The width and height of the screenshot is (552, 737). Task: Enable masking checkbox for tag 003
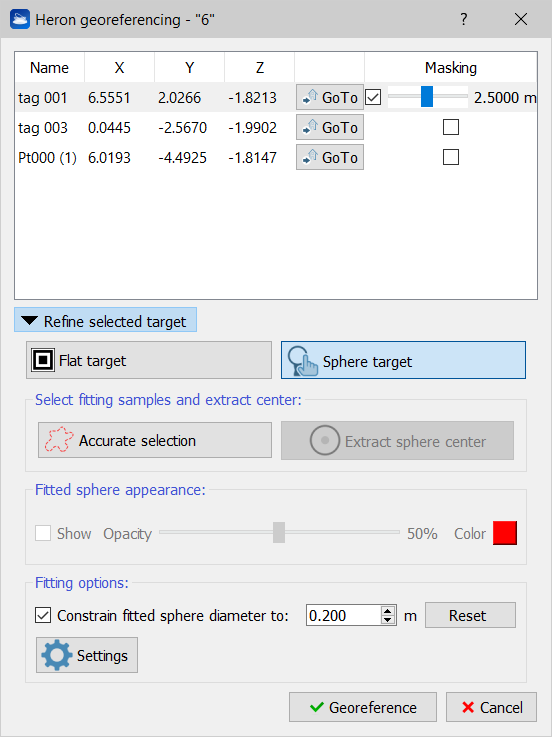(x=451, y=127)
